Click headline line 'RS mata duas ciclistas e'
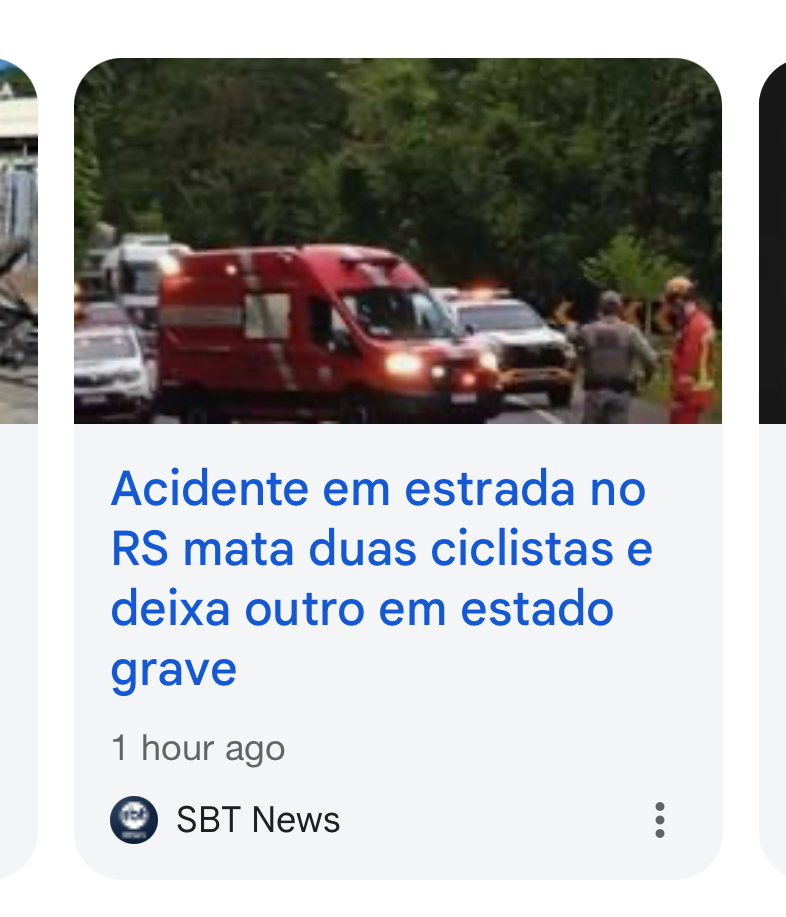The width and height of the screenshot is (786, 917). tap(381, 549)
